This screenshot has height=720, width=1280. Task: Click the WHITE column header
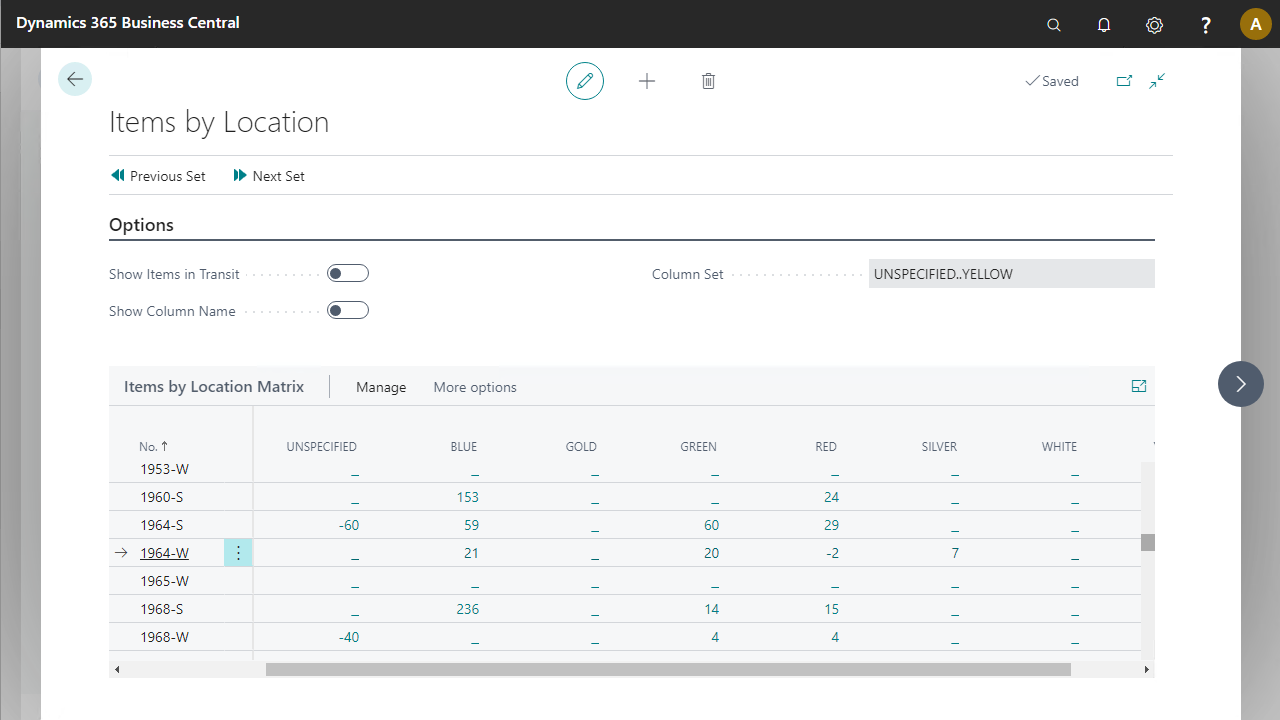pyautogui.click(x=1059, y=447)
